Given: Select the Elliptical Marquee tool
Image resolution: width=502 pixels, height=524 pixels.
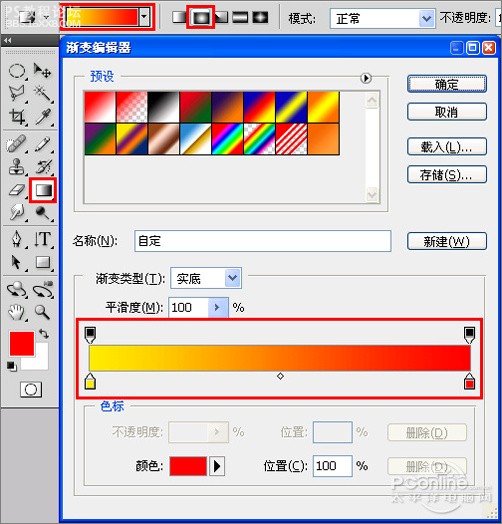Looking at the screenshot, I should [17, 71].
